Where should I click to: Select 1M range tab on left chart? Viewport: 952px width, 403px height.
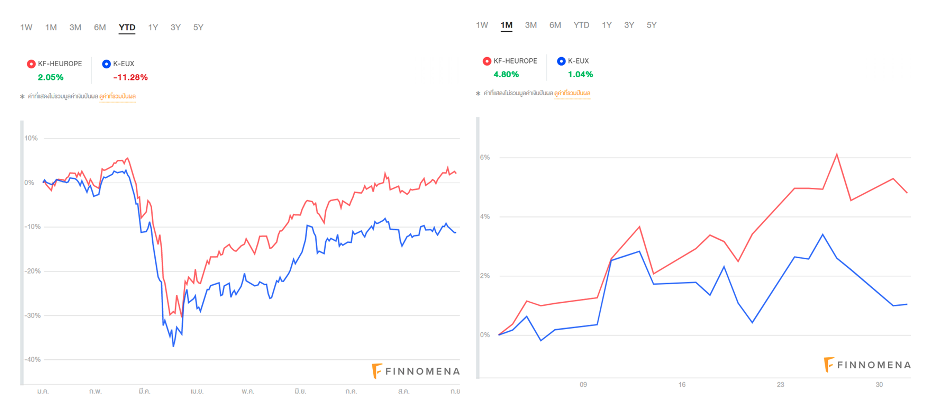[51, 27]
